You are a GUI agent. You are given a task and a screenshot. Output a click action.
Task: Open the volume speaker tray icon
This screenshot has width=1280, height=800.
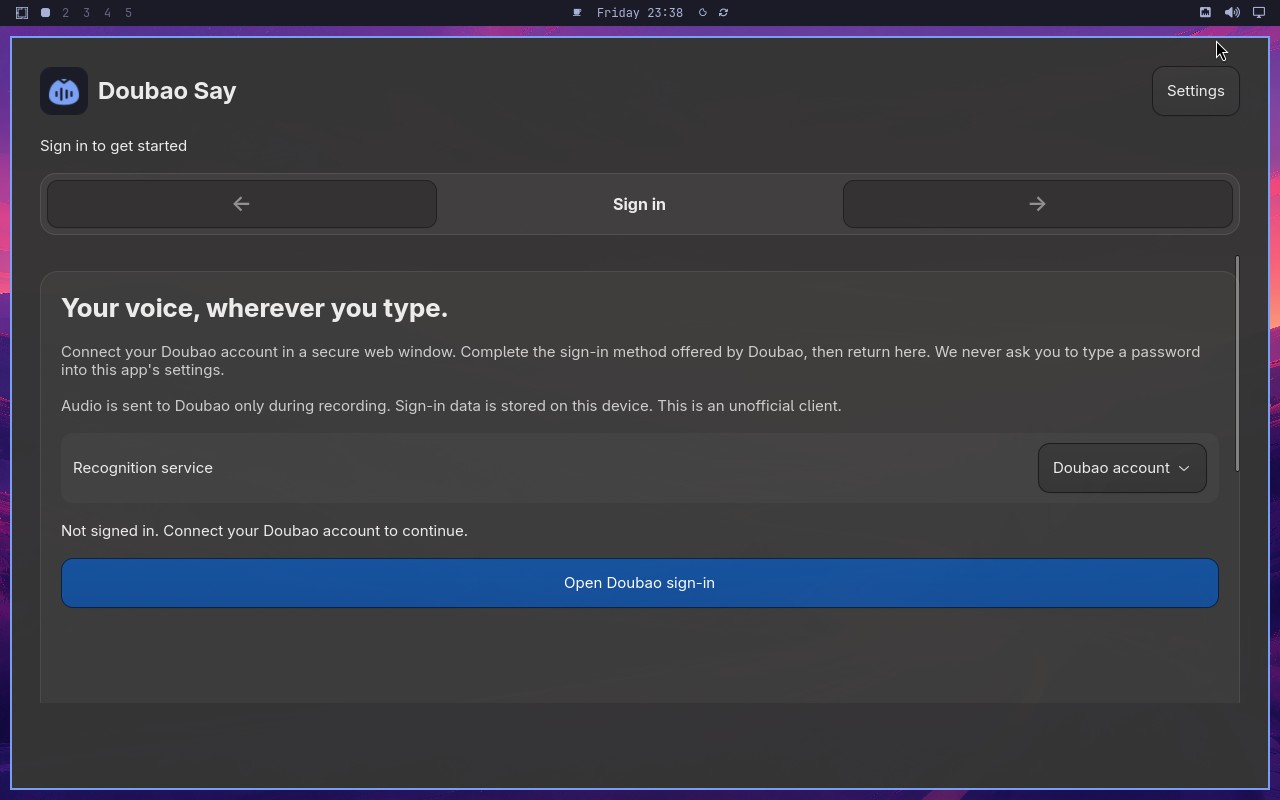pos(1232,13)
